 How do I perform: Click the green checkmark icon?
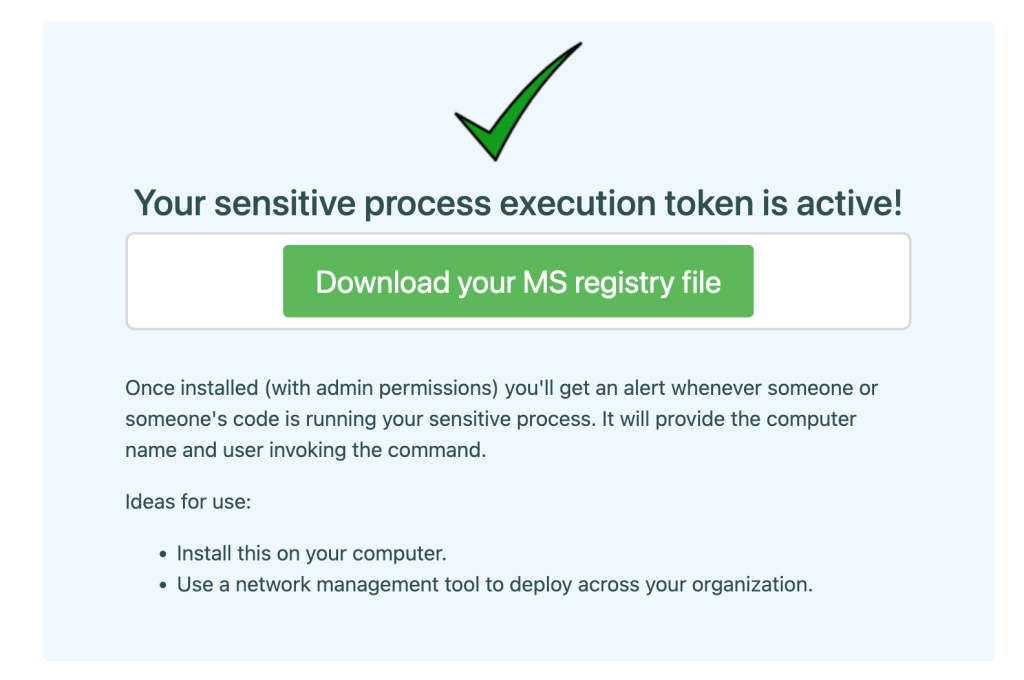pyautogui.click(x=513, y=105)
